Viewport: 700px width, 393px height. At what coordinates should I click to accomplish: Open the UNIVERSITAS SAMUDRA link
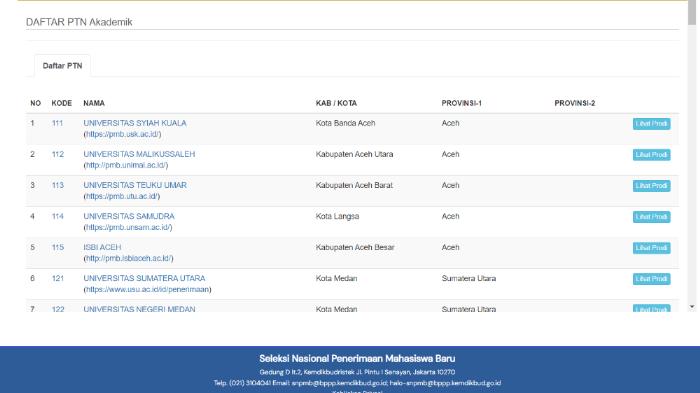tap(129, 216)
